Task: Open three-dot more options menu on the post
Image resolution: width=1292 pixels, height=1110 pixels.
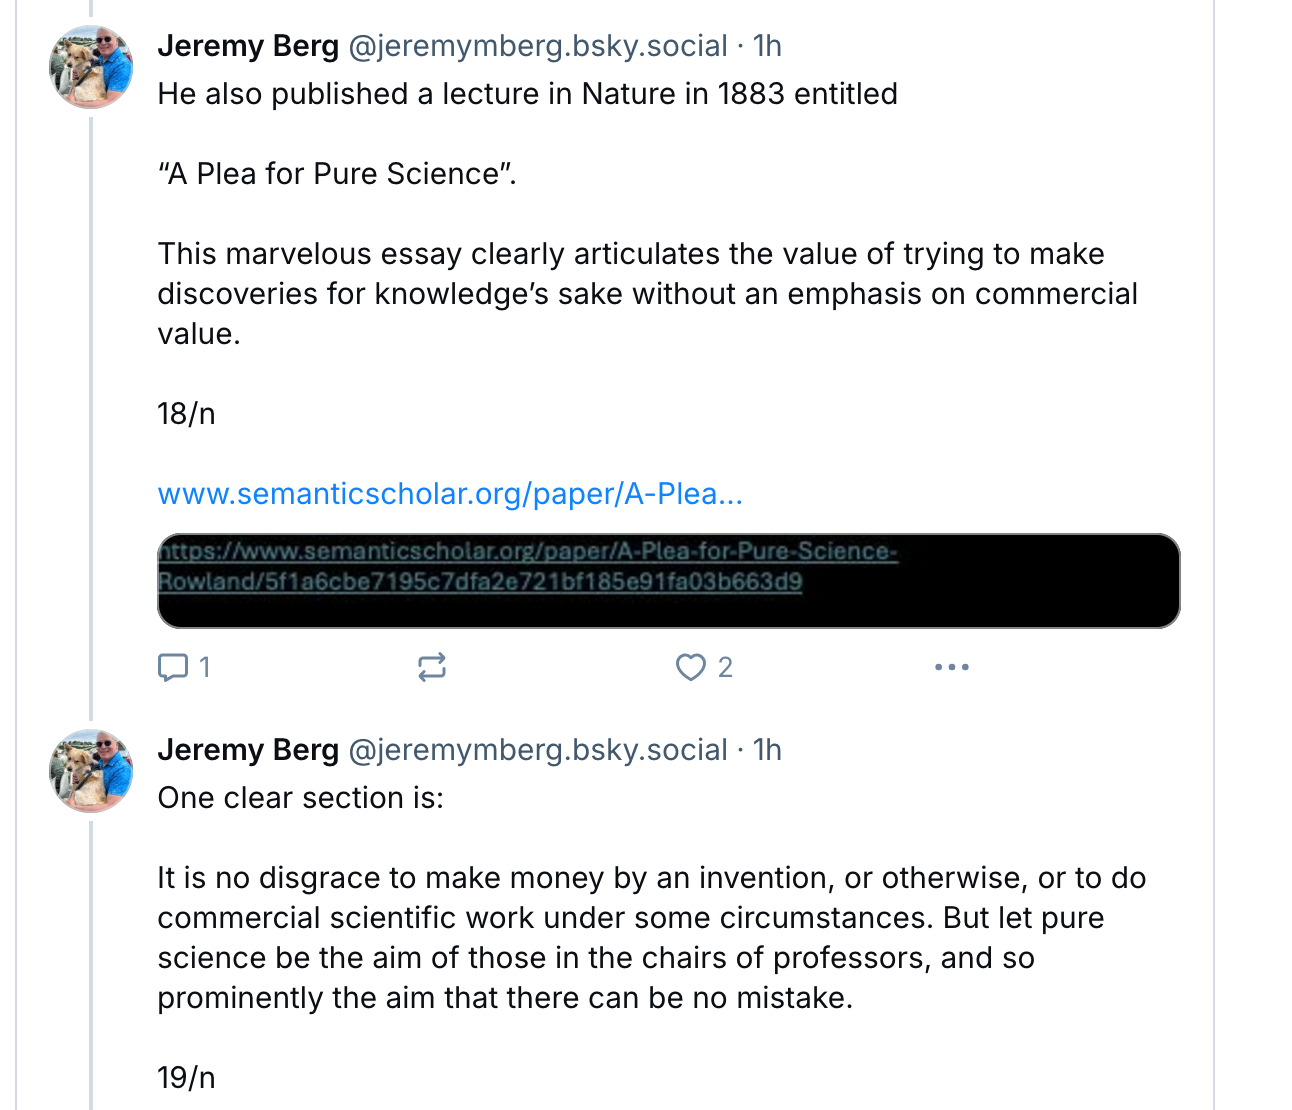Action: coord(951,667)
